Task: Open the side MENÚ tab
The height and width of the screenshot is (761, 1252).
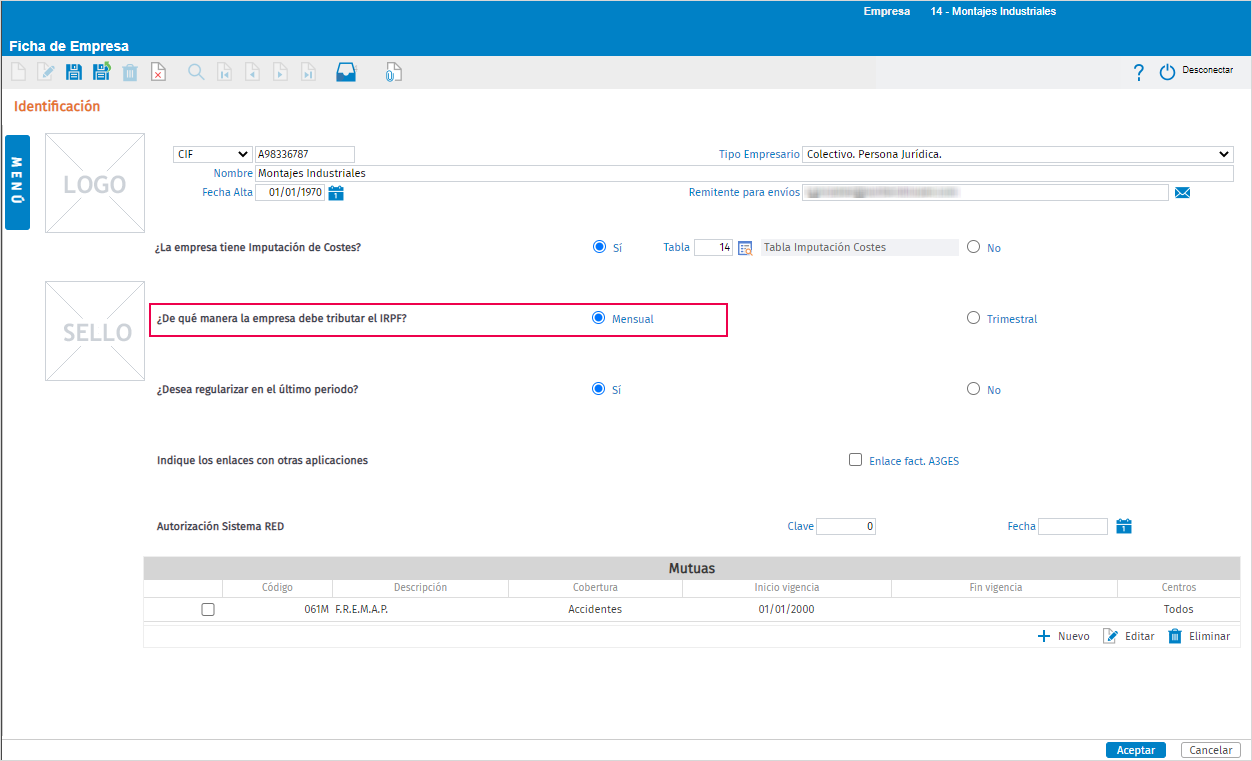Action: [17, 182]
